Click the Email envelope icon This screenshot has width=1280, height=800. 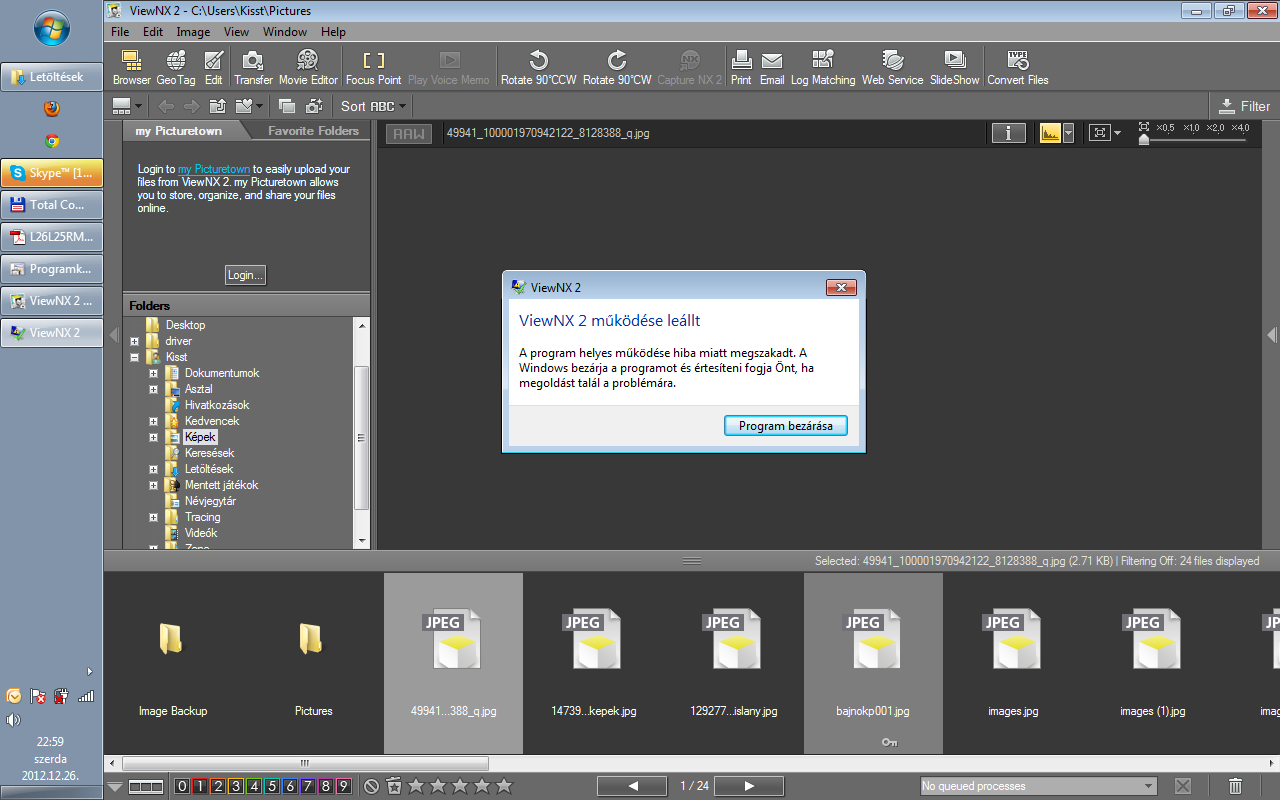(772, 67)
